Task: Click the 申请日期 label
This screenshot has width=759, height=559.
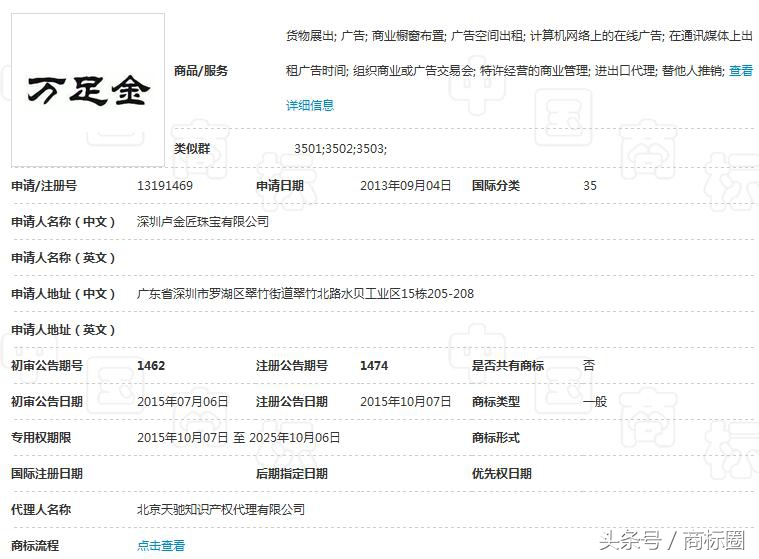Action: point(280,185)
